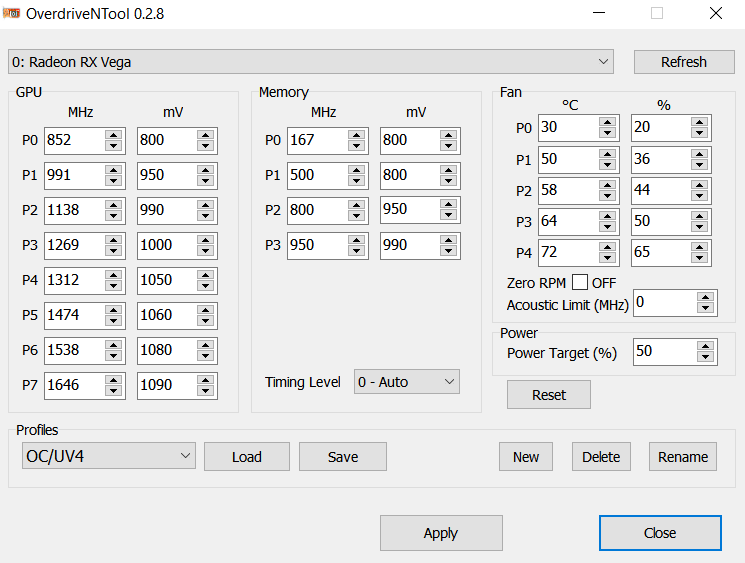This screenshot has height=563, width=745.
Task: Save the current profile
Action: 343,457
